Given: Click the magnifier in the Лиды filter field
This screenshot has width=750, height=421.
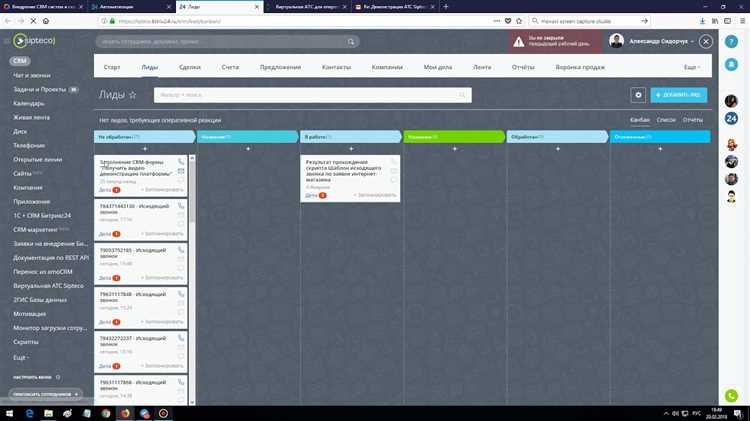Looking at the screenshot, I should [x=462, y=95].
